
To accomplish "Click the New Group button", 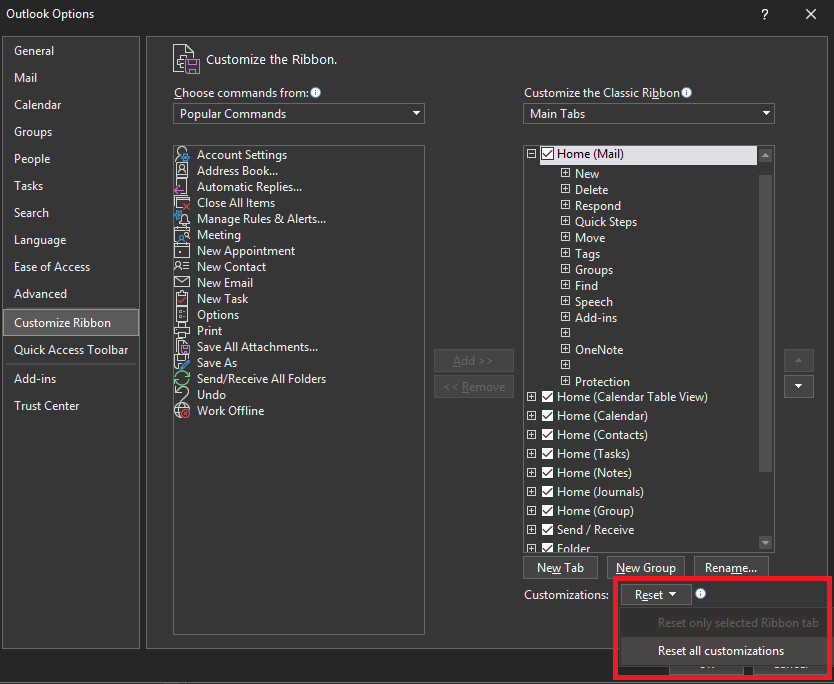I will (646, 568).
